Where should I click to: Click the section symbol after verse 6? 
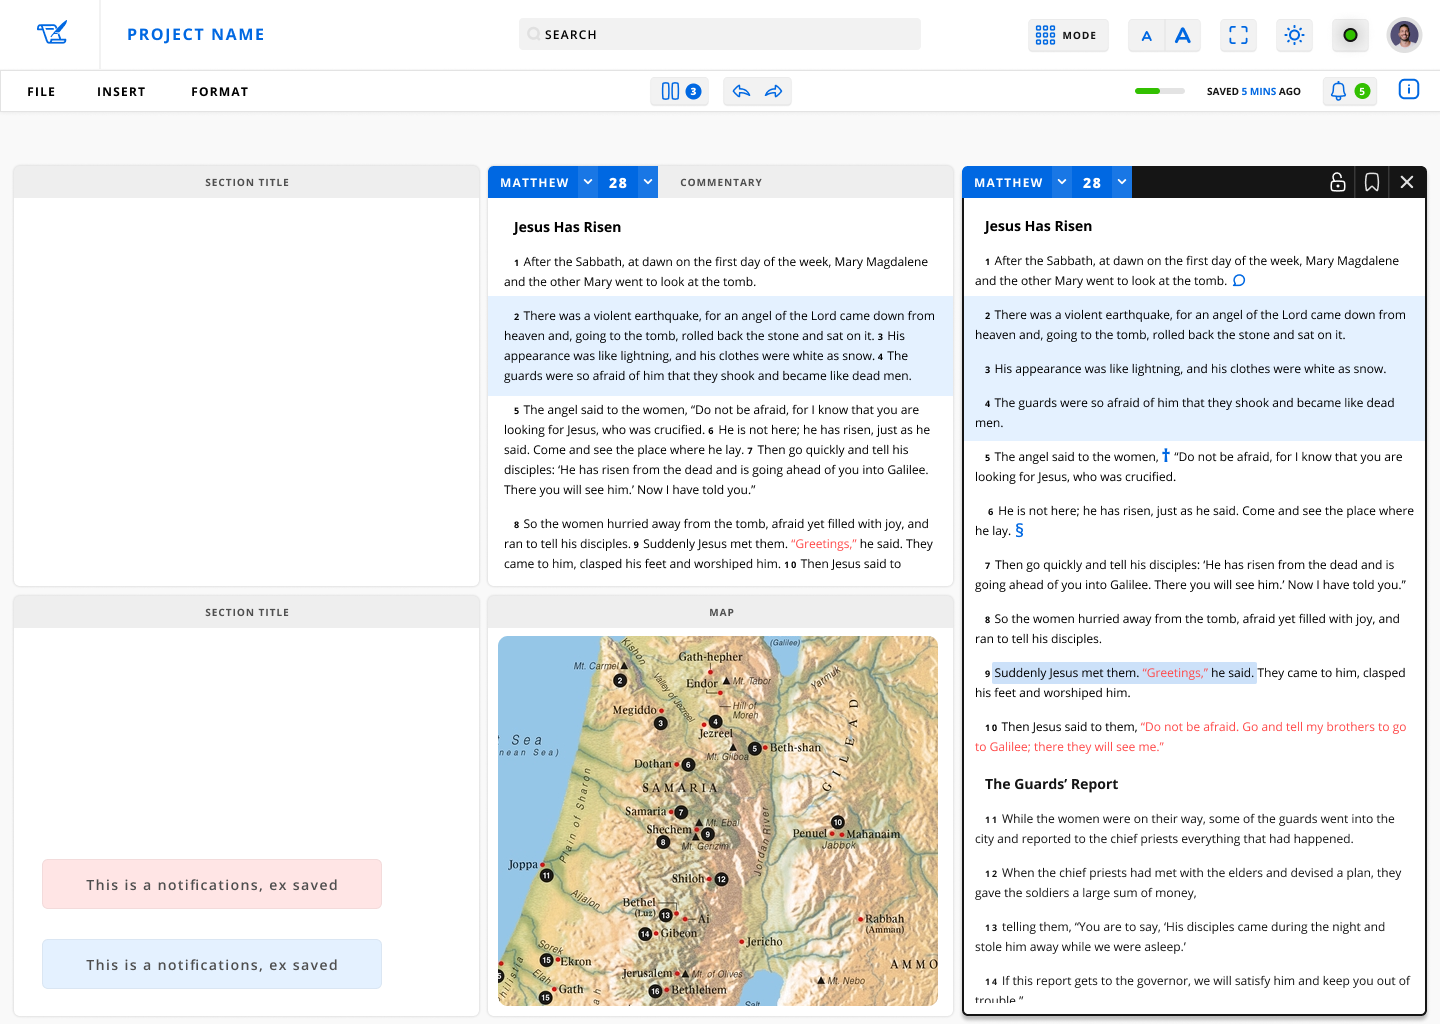(x=1019, y=530)
